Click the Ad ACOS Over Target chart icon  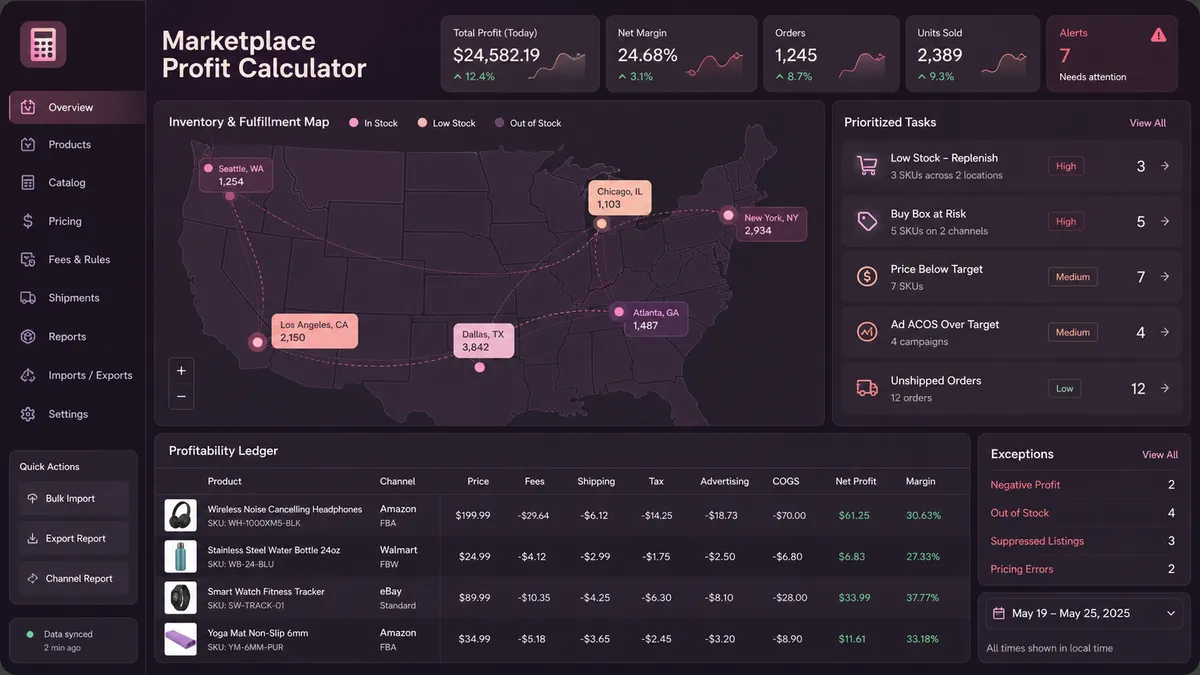(866, 332)
